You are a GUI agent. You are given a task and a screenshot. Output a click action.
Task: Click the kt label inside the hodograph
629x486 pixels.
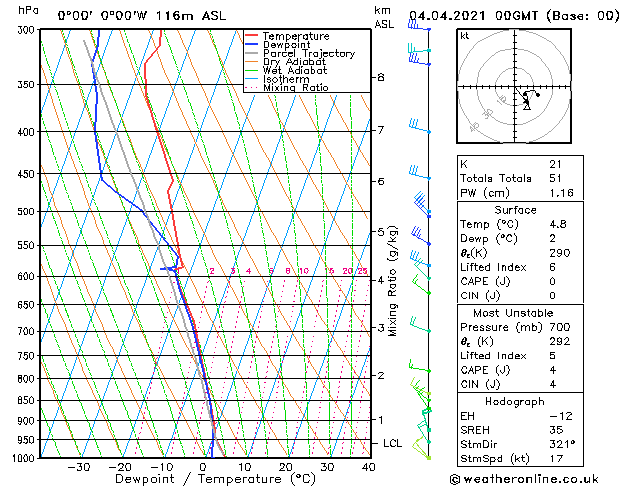[x=464, y=36]
